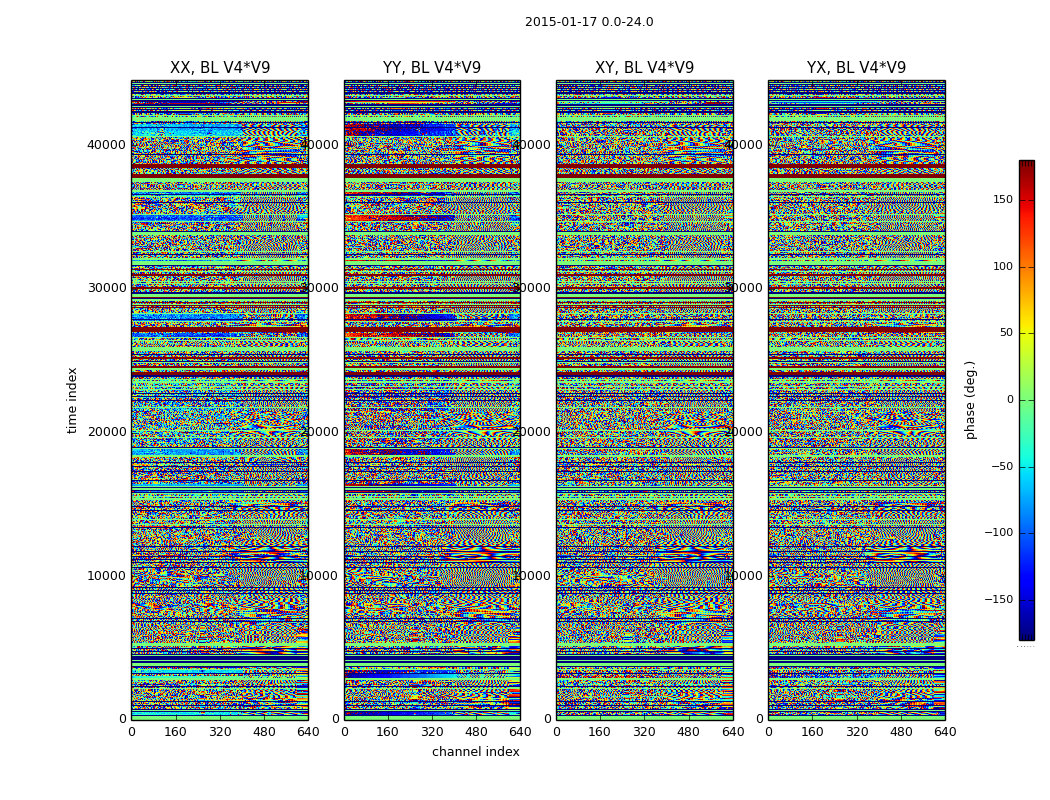The height and width of the screenshot is (800, 1050).
Task: Select the 'YX, BL V4*V9' panel title
Action: [856, 68]
